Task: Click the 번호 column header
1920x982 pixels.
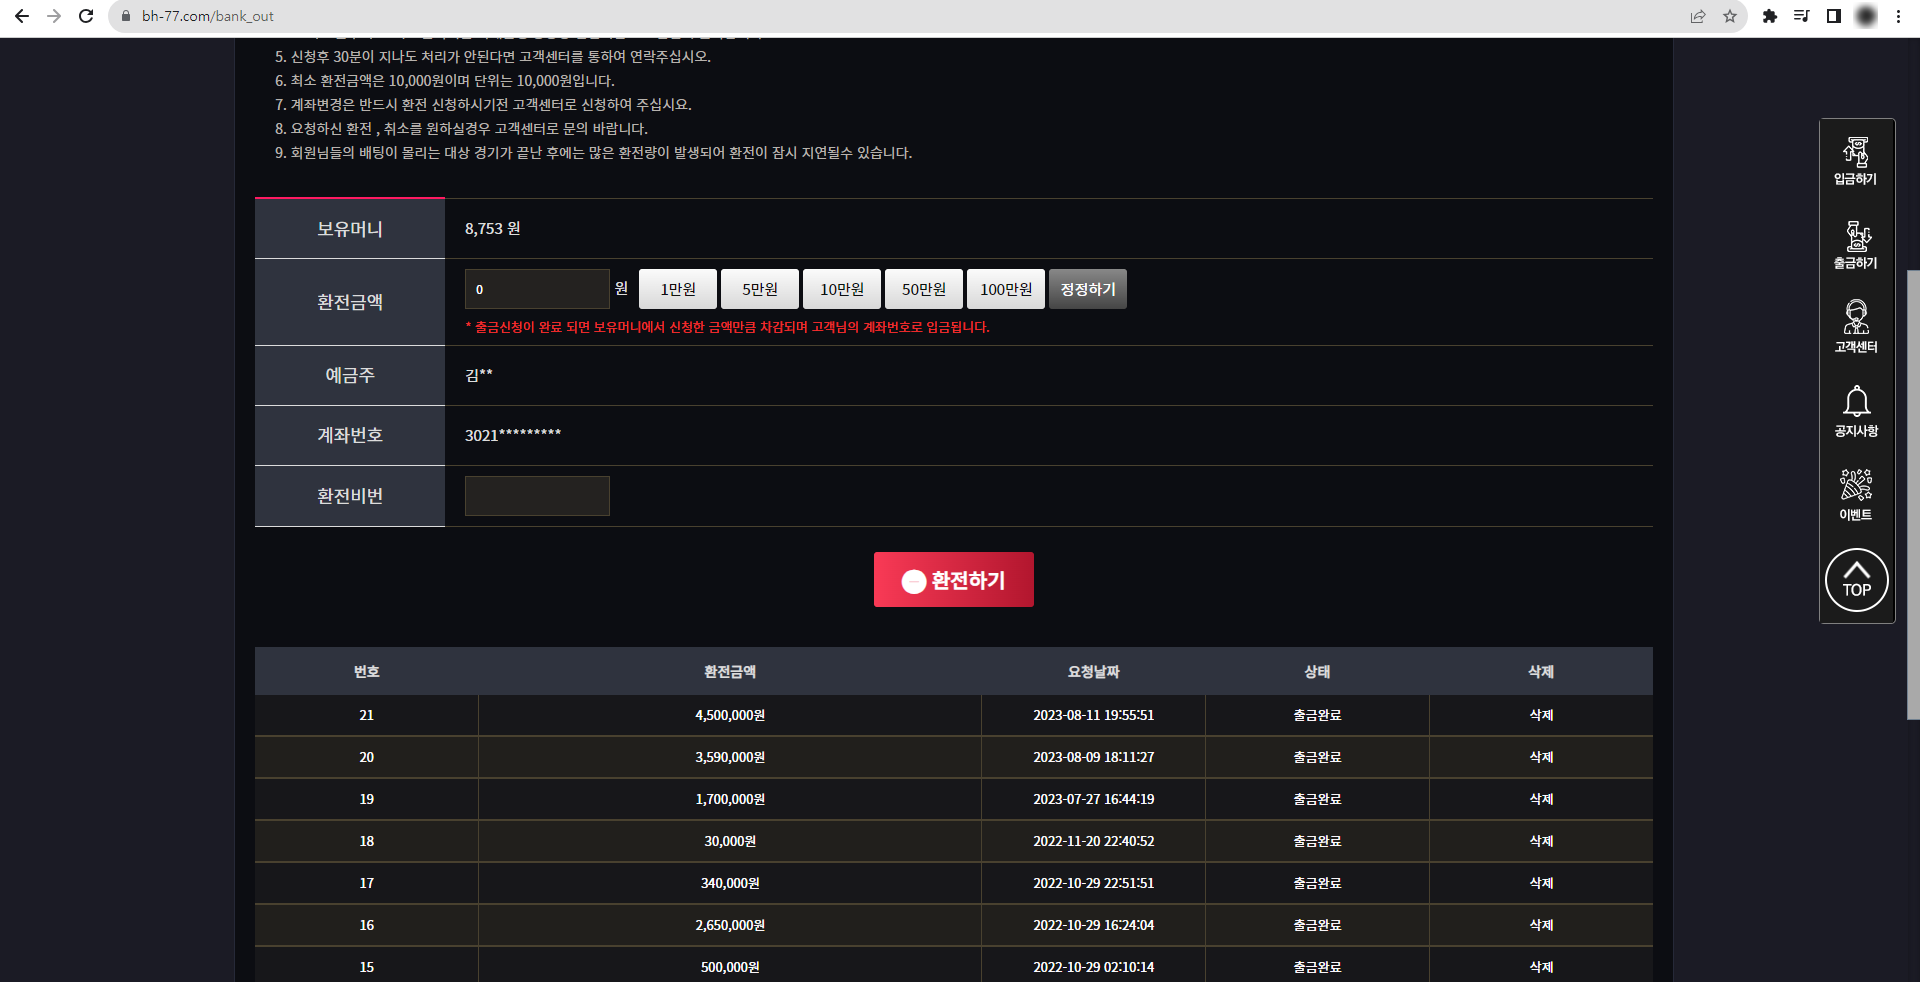Action: [366, 672]
